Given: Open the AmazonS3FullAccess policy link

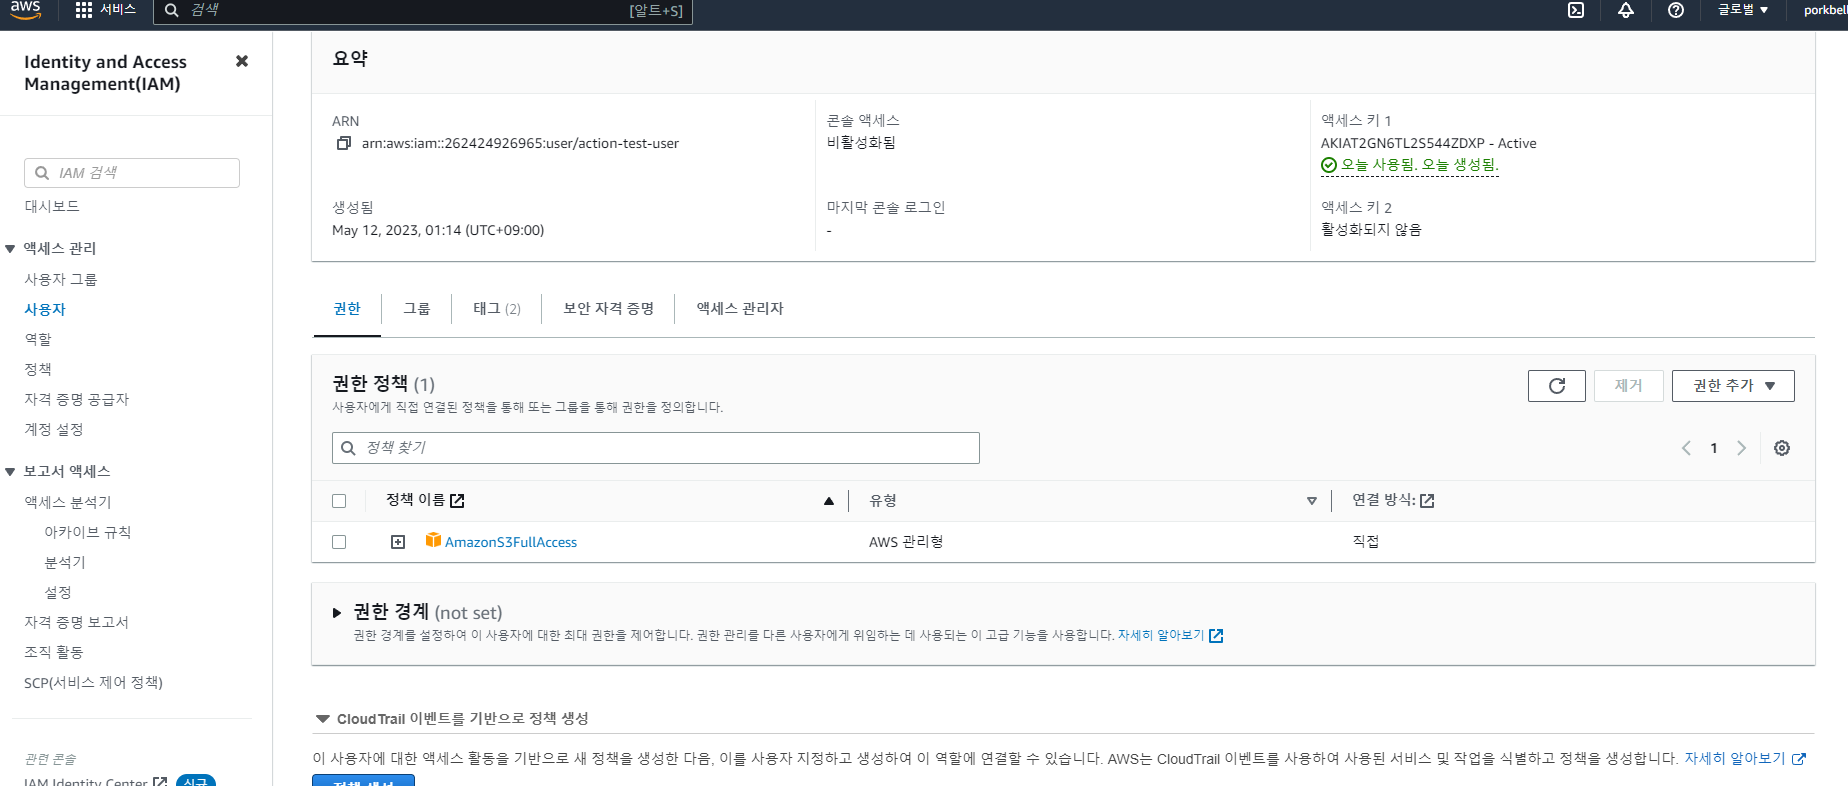Looking at the screenshot, I should click(511, 542).
